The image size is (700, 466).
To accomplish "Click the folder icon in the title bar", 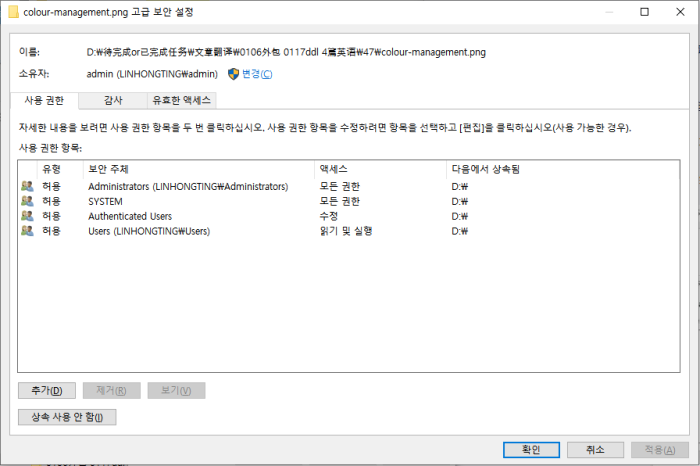I will pyautogui.click(x=13, y=12).
